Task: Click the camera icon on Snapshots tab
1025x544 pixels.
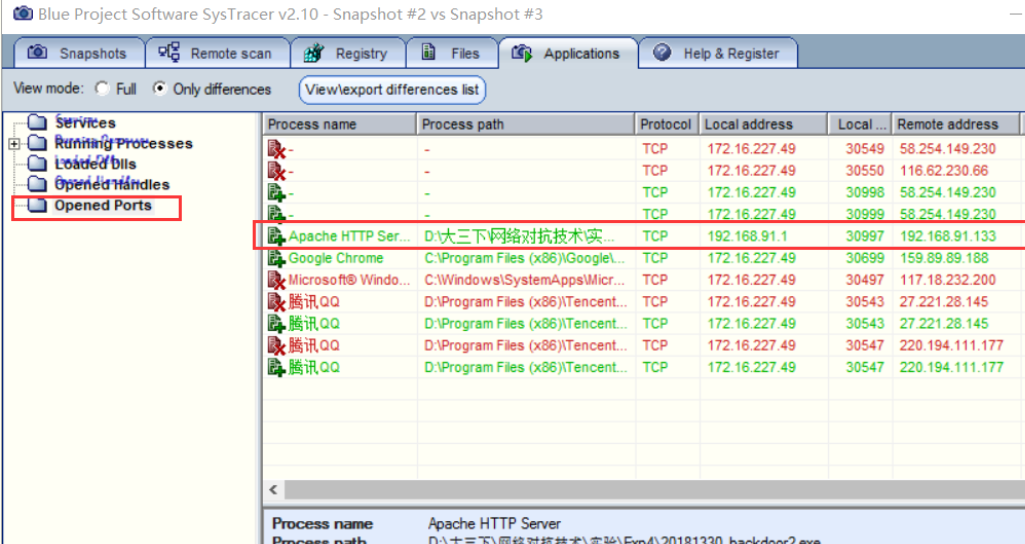Action: [37, 52]
